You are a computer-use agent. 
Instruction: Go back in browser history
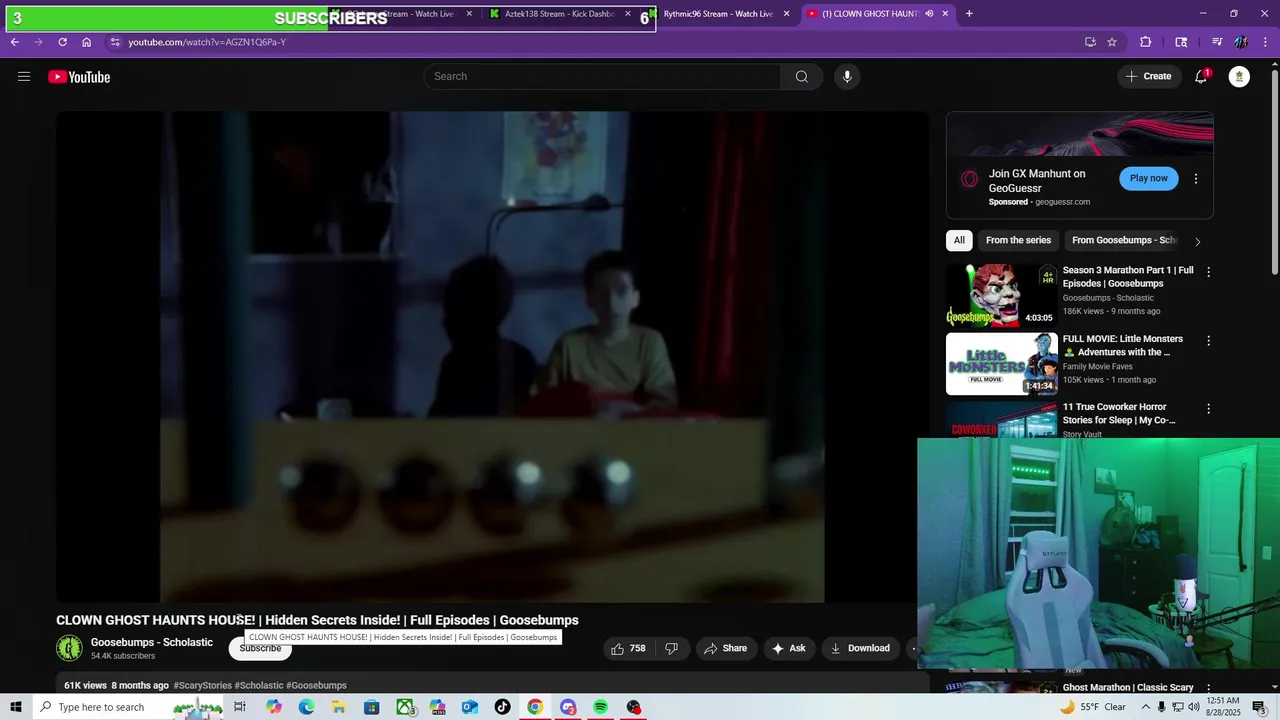(x=14, y=42)
